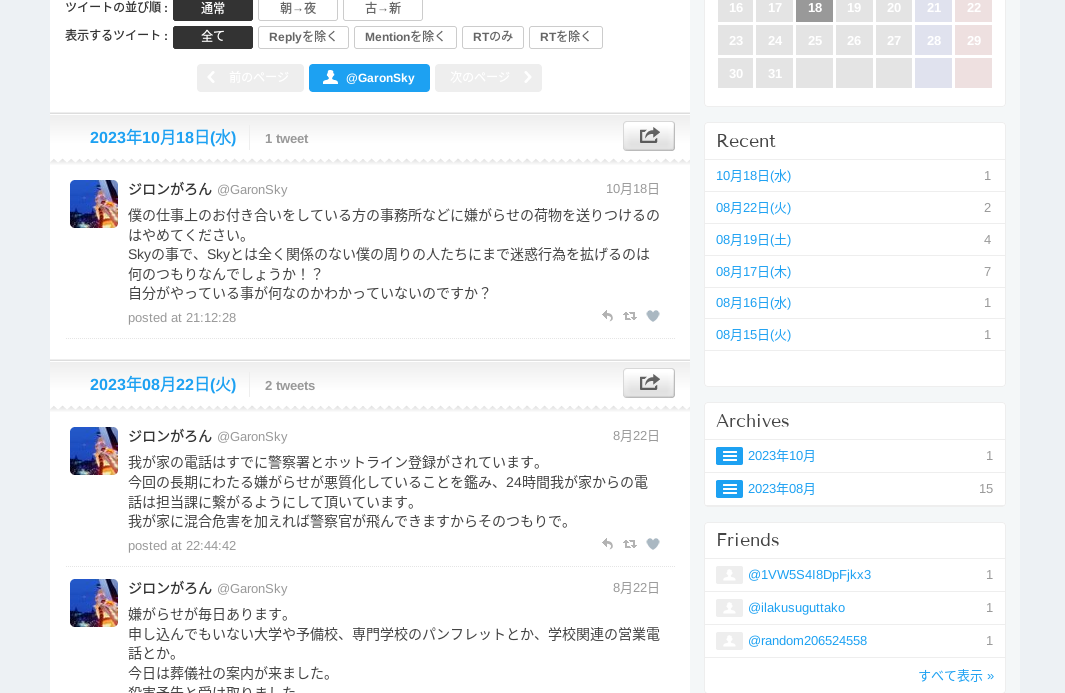Expand the 2023年08月 archive list icon
1065x693 pixels.
click(729, 489)
